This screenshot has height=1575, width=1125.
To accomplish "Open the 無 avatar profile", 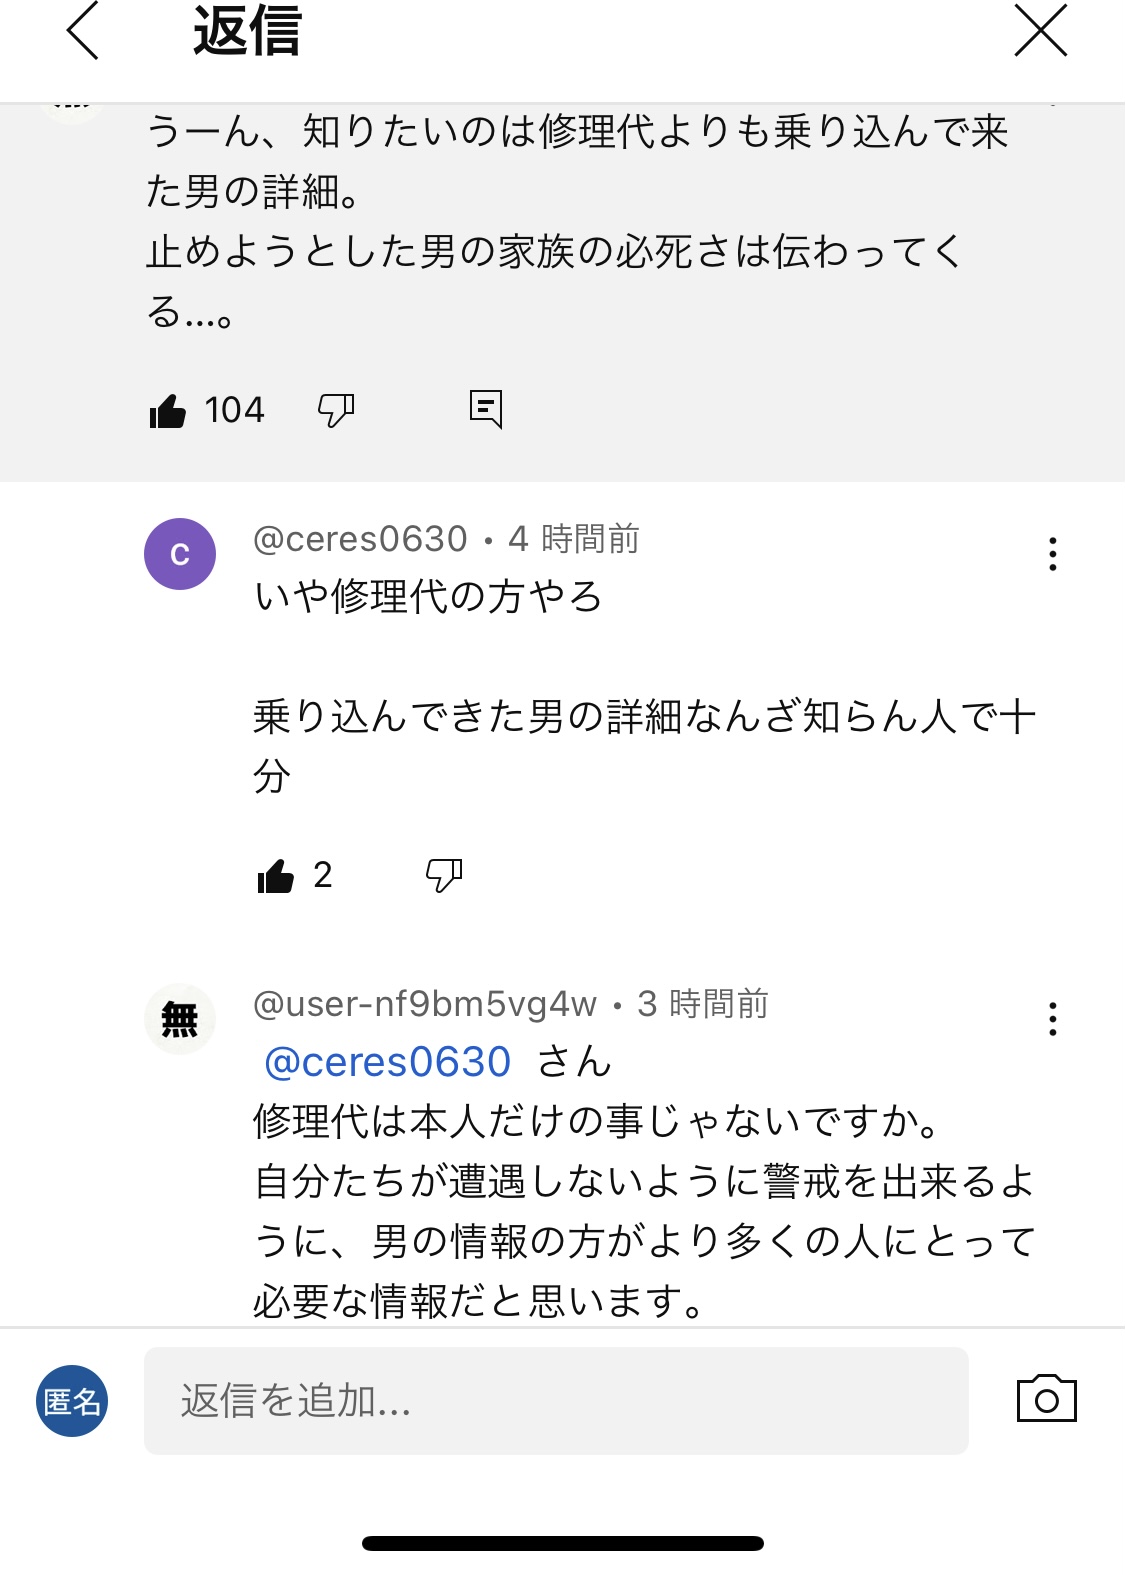I will point(180,1019).
